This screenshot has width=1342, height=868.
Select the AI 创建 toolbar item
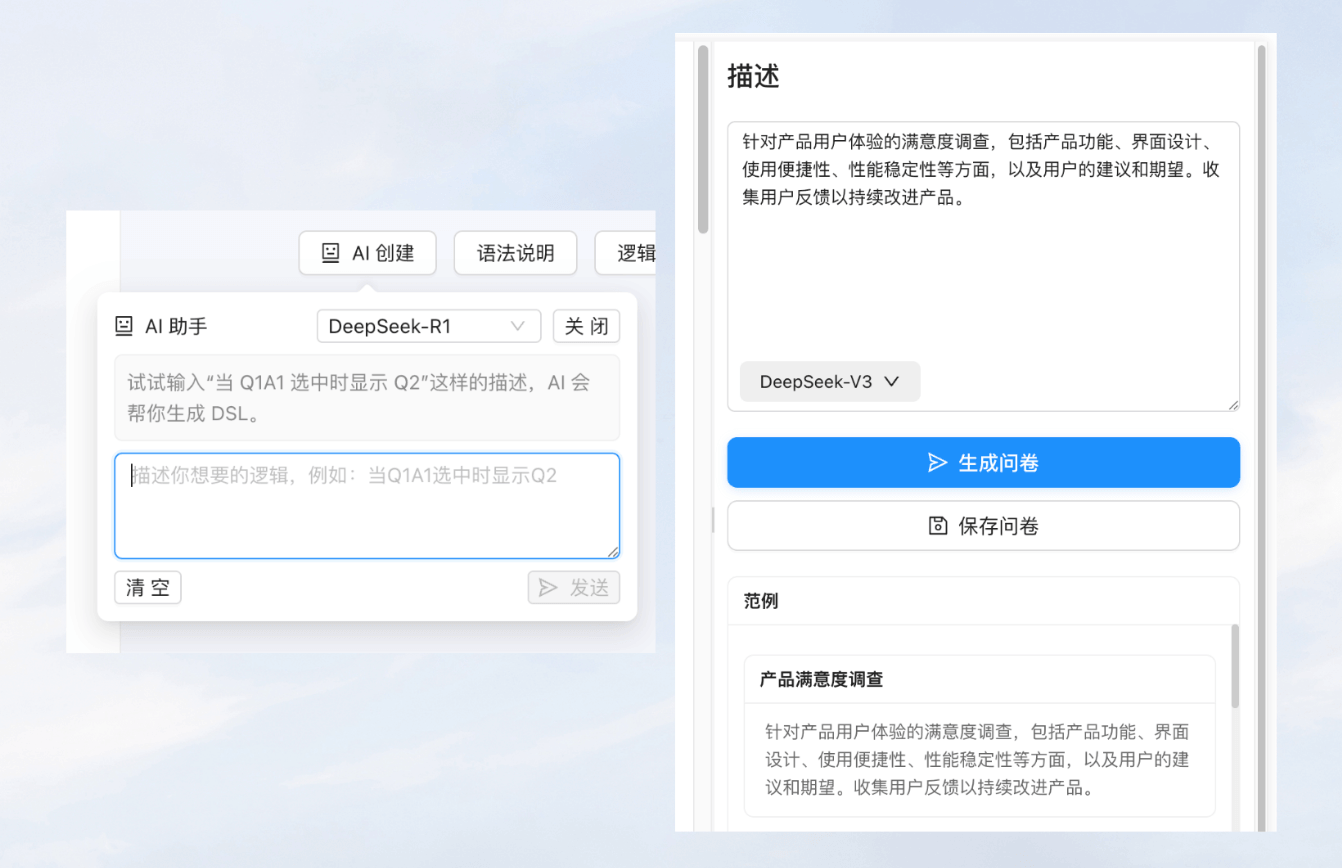[x=367, y=253]
